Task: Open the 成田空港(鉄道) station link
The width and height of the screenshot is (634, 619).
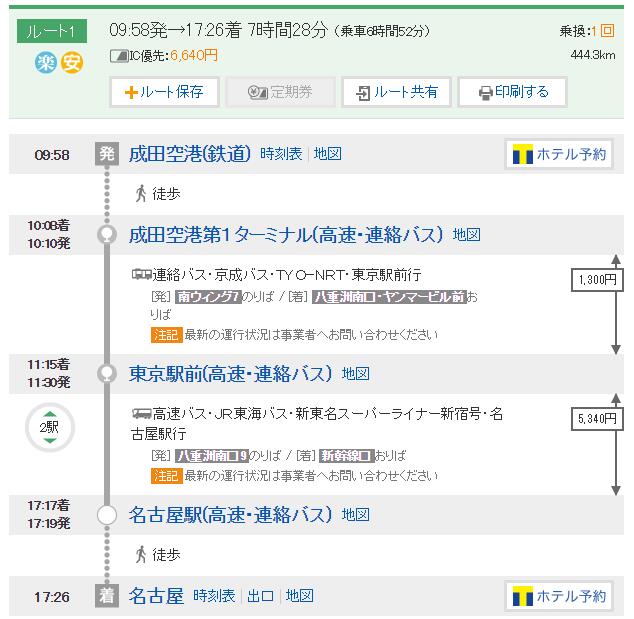Action: point(190,154)
